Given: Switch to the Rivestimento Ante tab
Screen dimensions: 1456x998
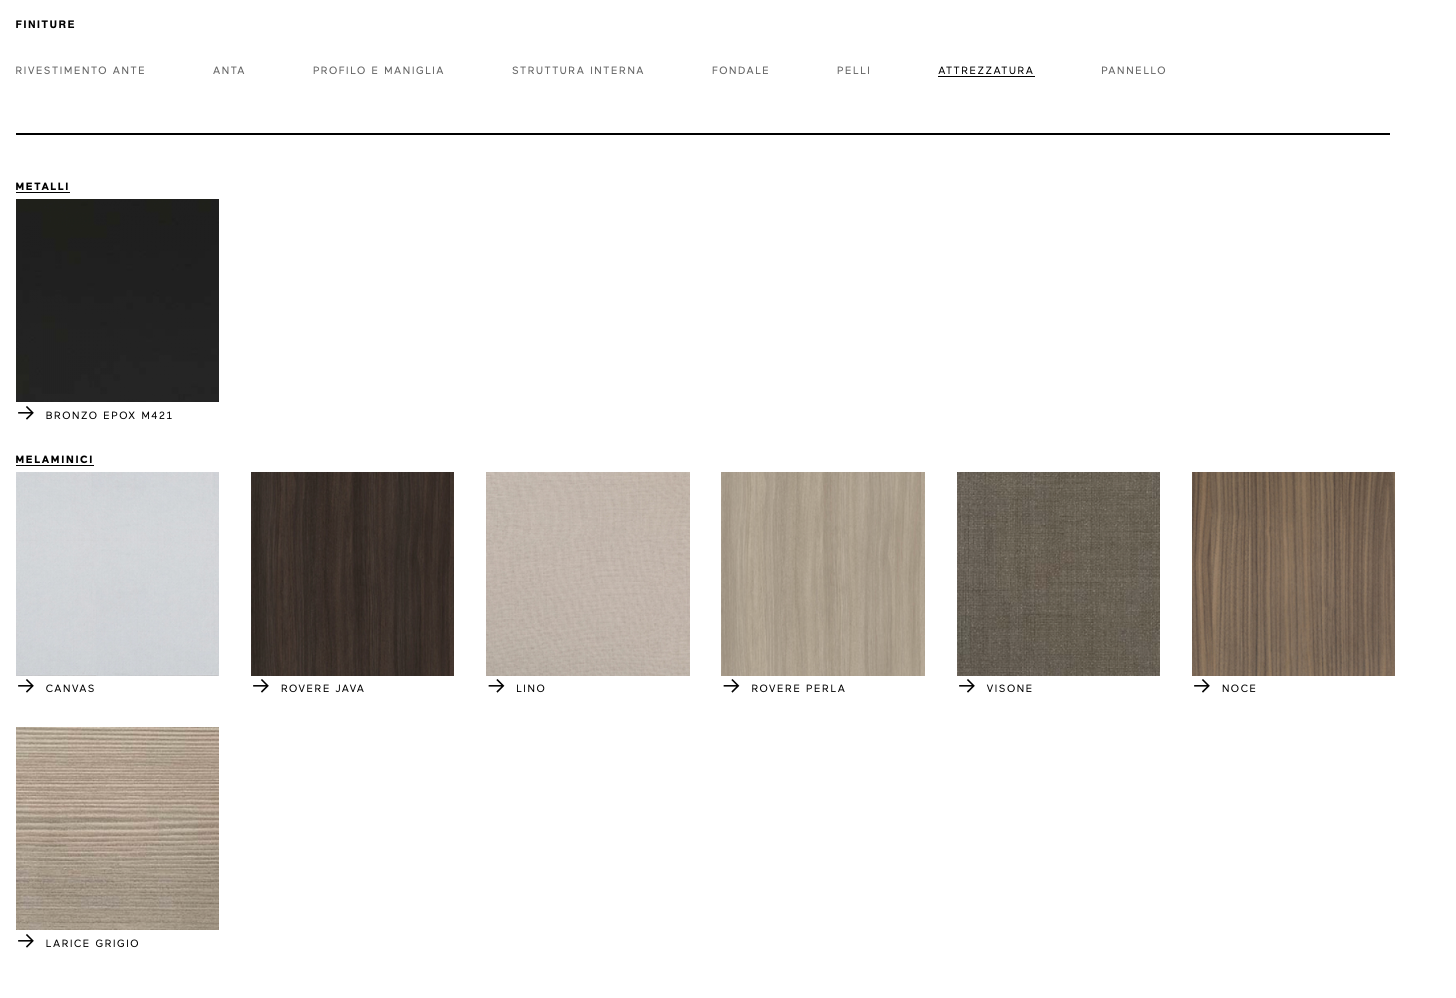Looking at the screenshot, I should point(80,71).
